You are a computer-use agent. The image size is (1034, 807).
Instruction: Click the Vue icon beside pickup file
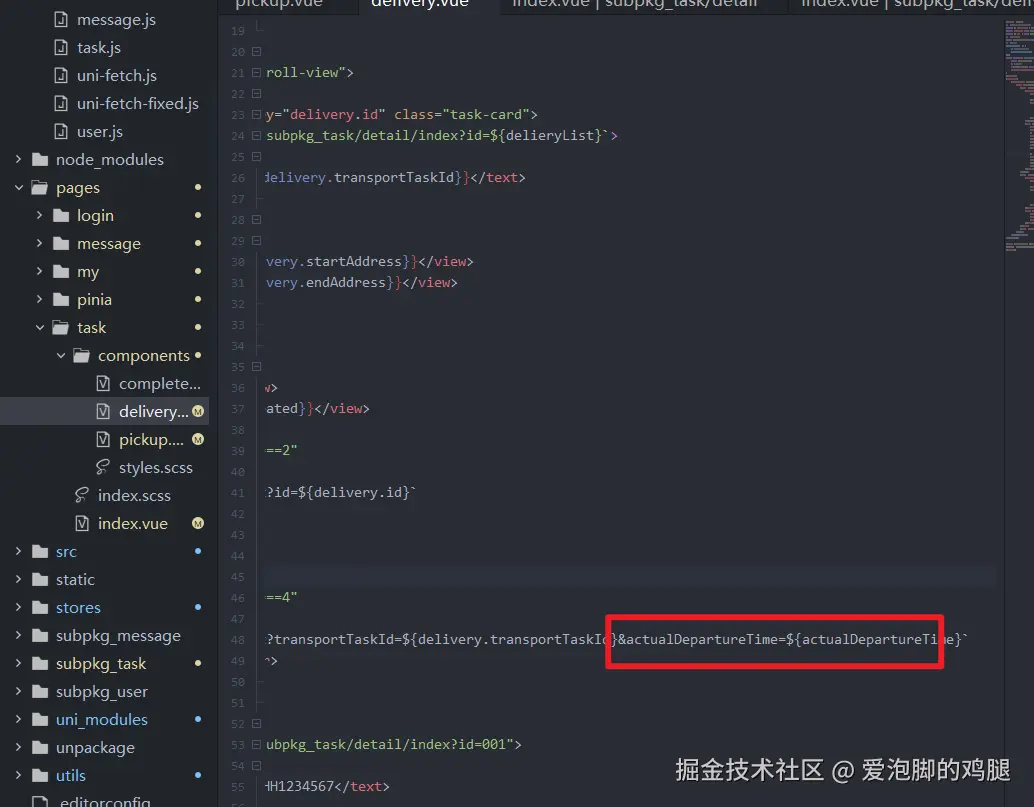(103, 440)
